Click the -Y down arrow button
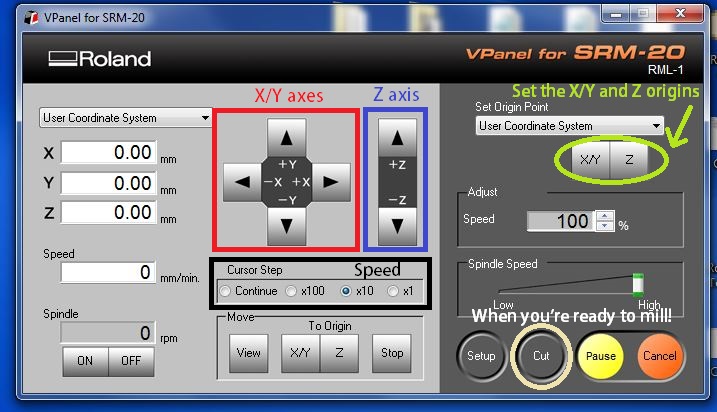This screenshot has width=717, height=412. click(x=286, y=226)
